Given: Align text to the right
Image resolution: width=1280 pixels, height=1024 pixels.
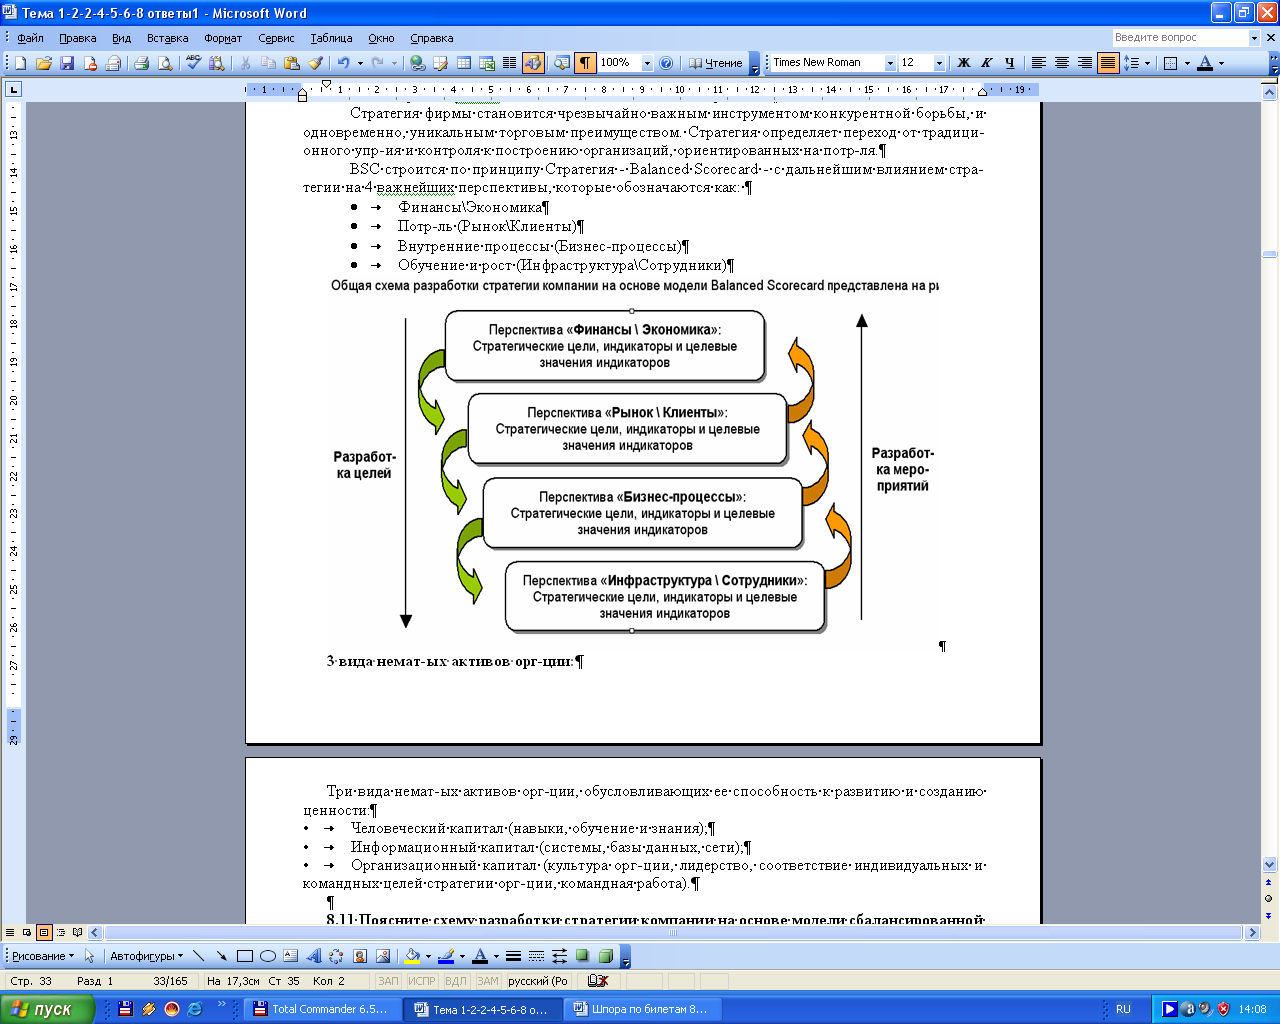Looking at the screenshot, I should click(1085, 63).
